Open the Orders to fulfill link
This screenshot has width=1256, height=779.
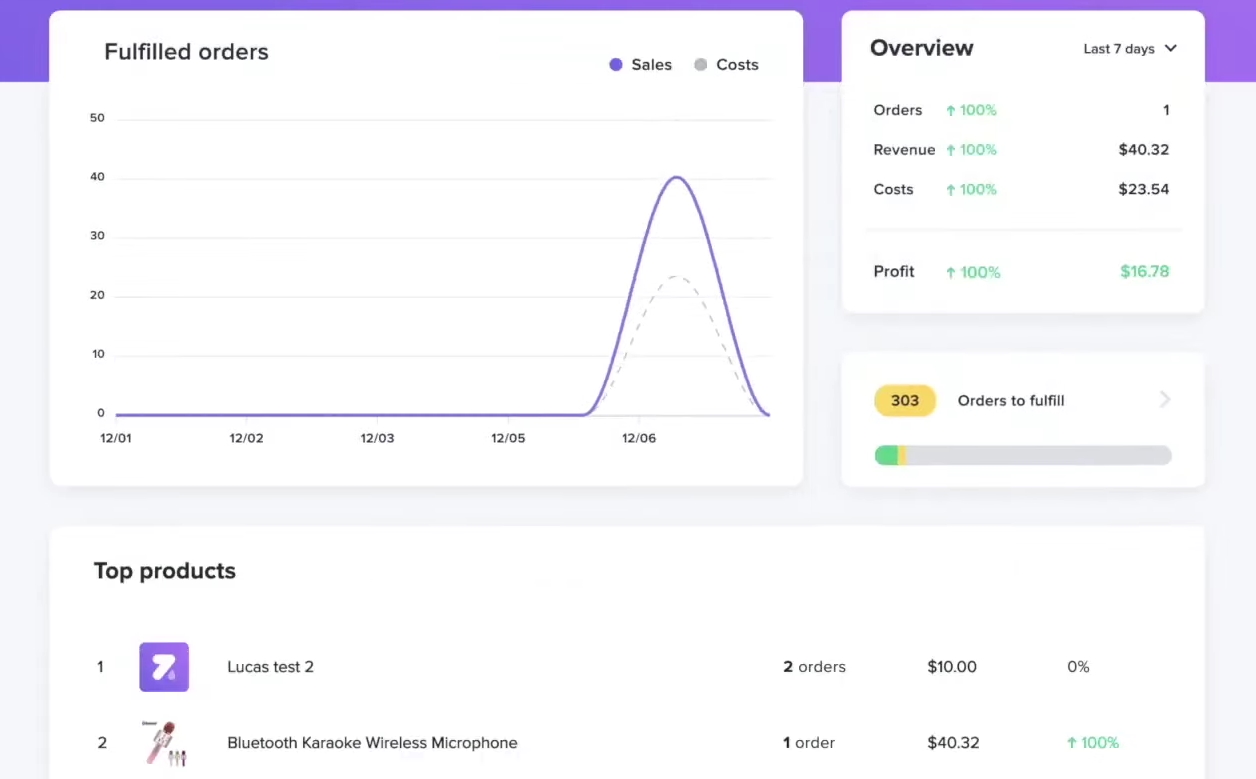(x=1011, y=401)
